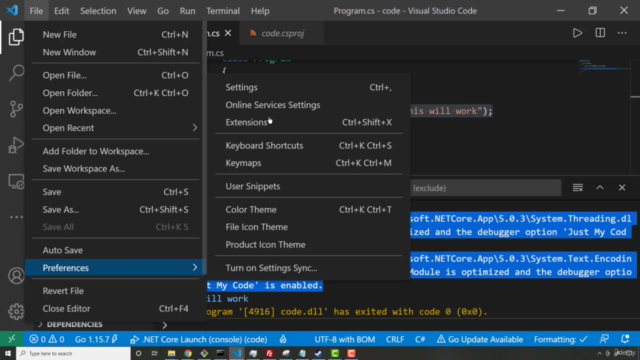Viewport: 640px width, 360px height.
Task: Choose Color Theme
Action: pyautogui.click(x=309, y=209)
